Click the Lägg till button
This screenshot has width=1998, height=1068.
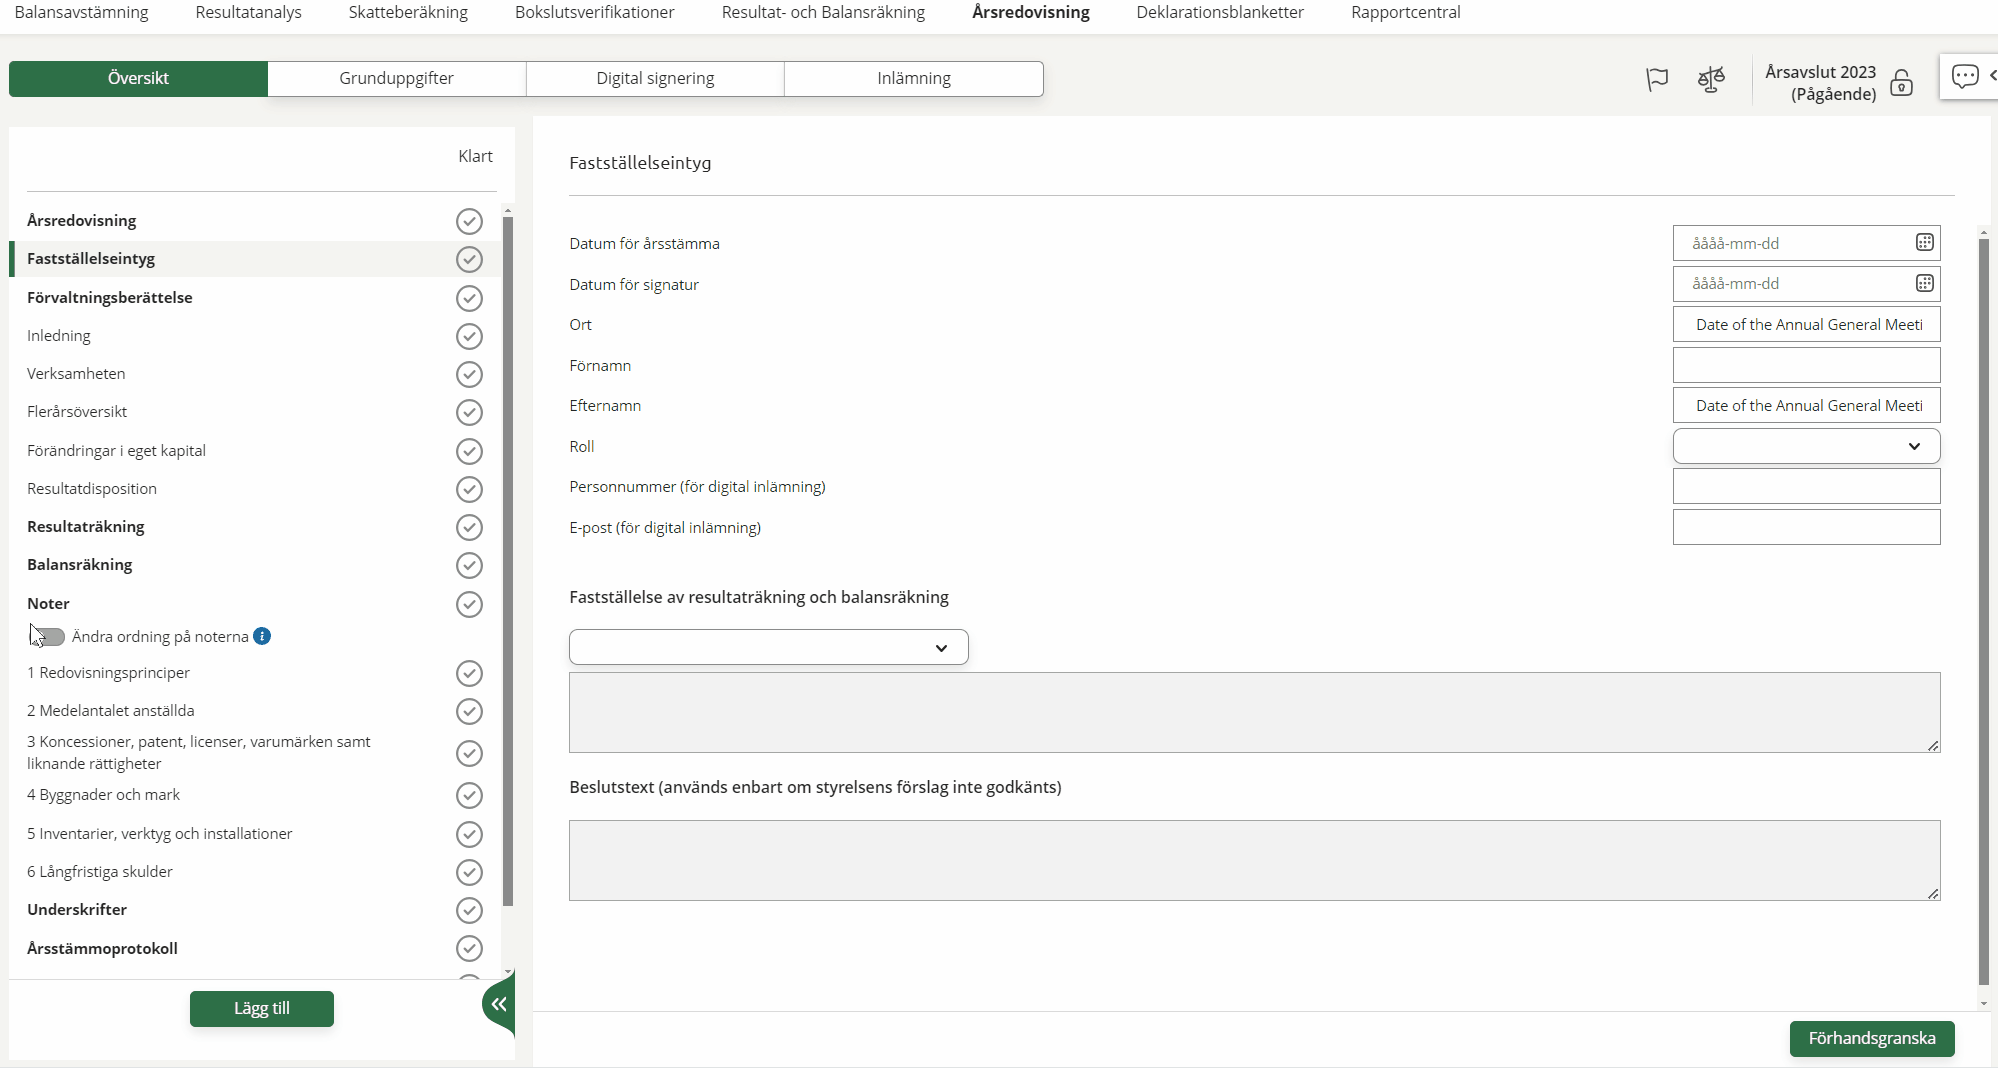coord(262,1009)
